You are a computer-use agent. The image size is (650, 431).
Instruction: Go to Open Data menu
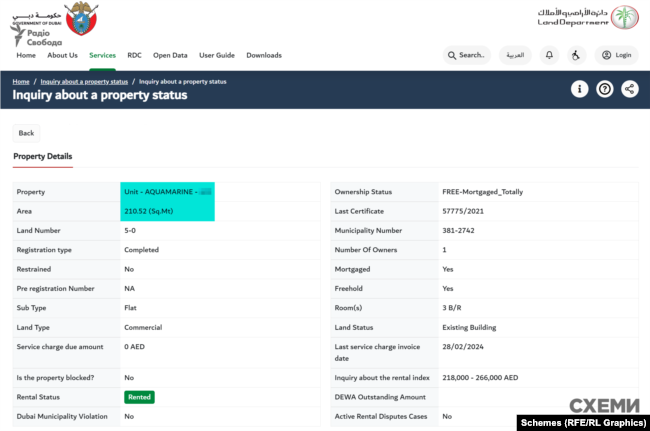point(170,55)
